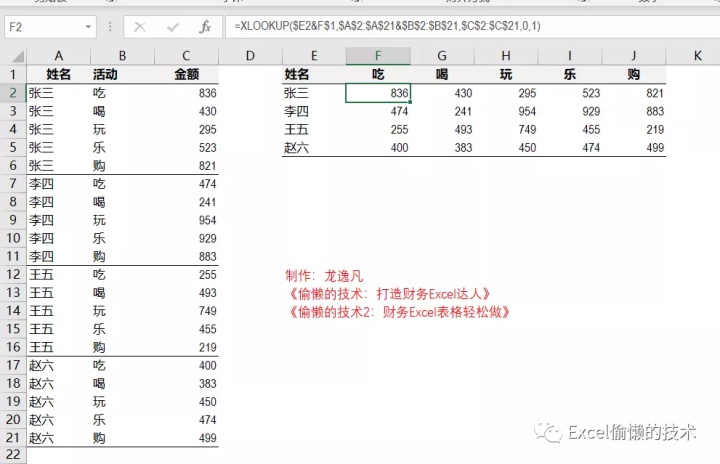Click cell A7 containing 李四

(59, 184)
